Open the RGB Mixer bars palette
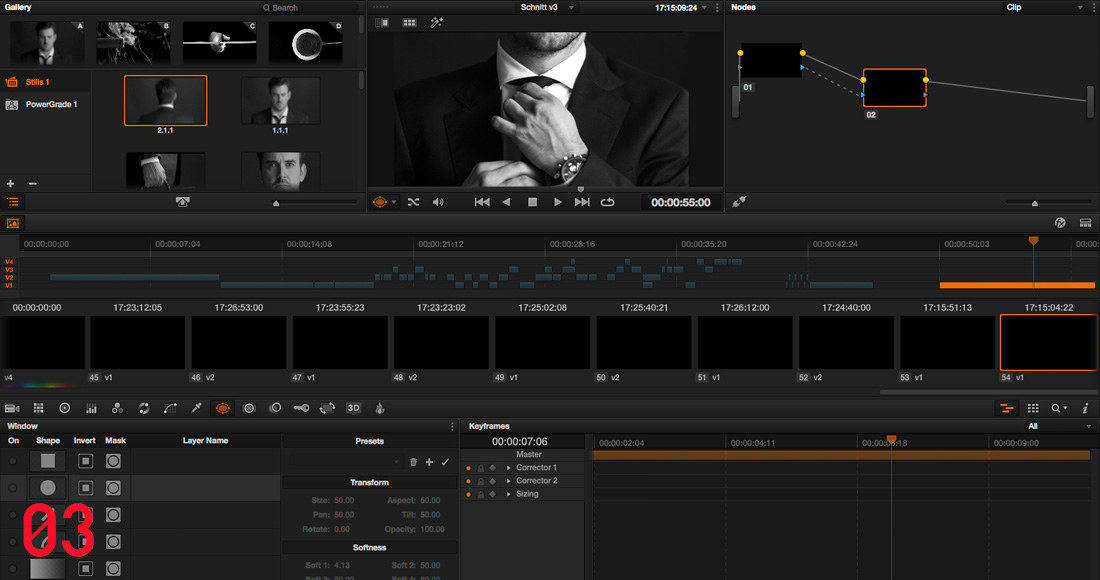 [91, 408]
